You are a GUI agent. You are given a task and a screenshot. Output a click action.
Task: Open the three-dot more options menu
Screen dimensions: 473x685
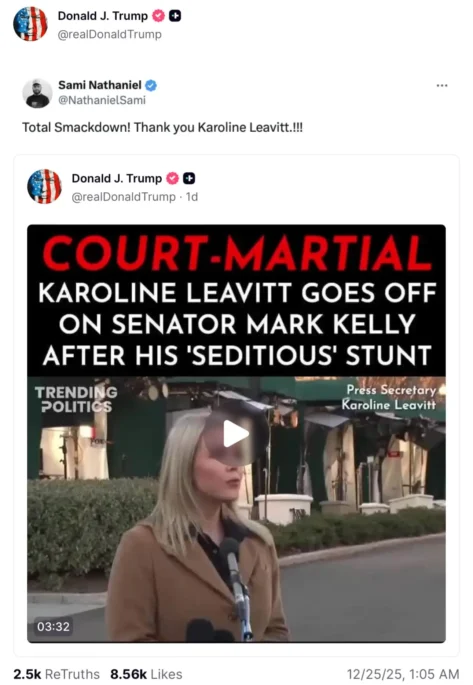[x=442, y=86]
